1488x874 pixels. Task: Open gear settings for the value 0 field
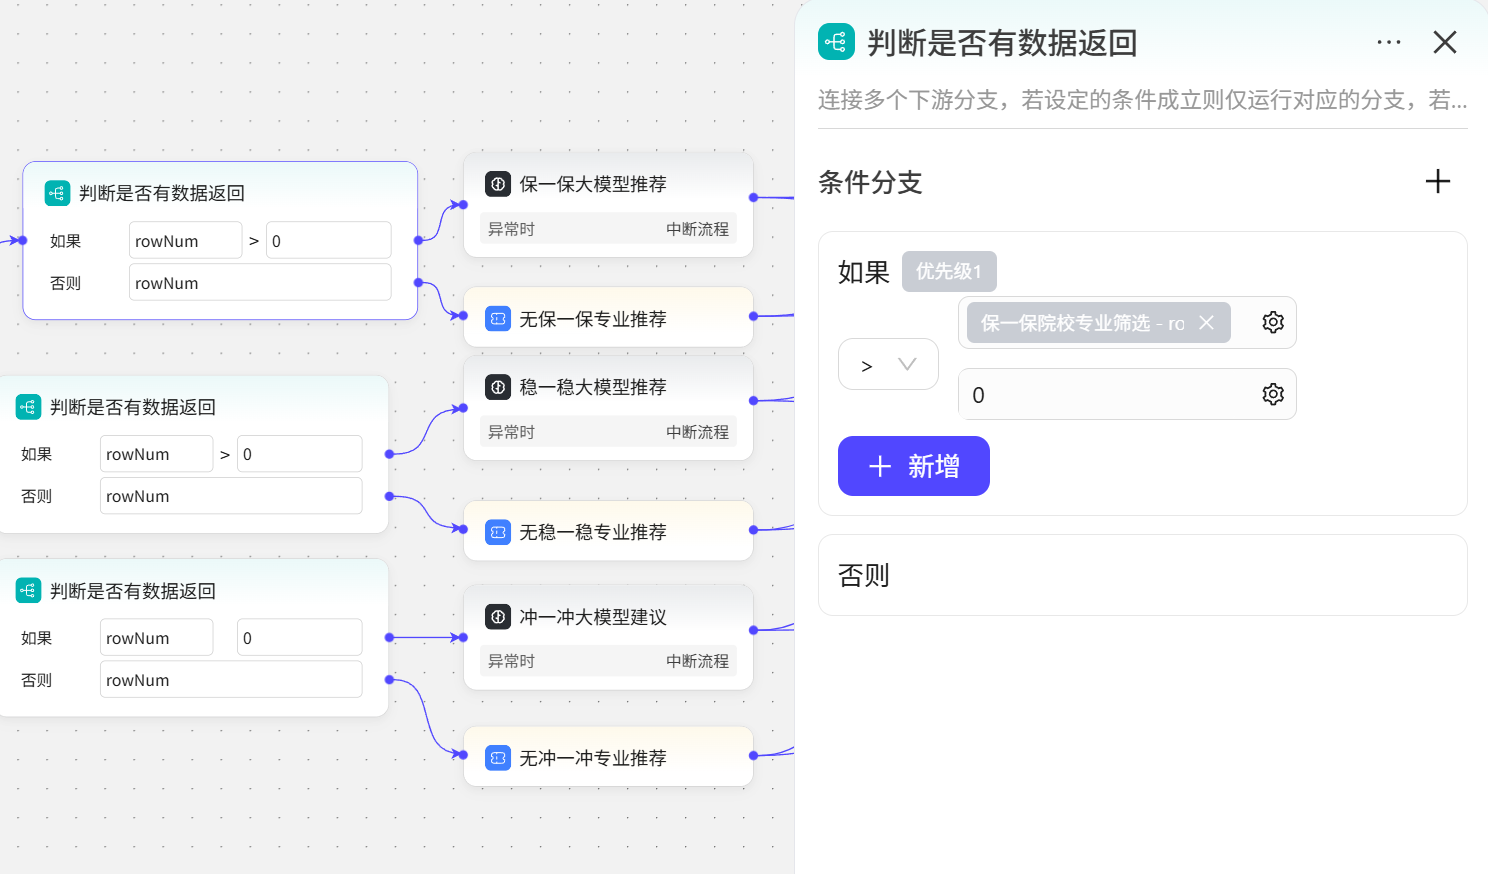click(1272, 394)
